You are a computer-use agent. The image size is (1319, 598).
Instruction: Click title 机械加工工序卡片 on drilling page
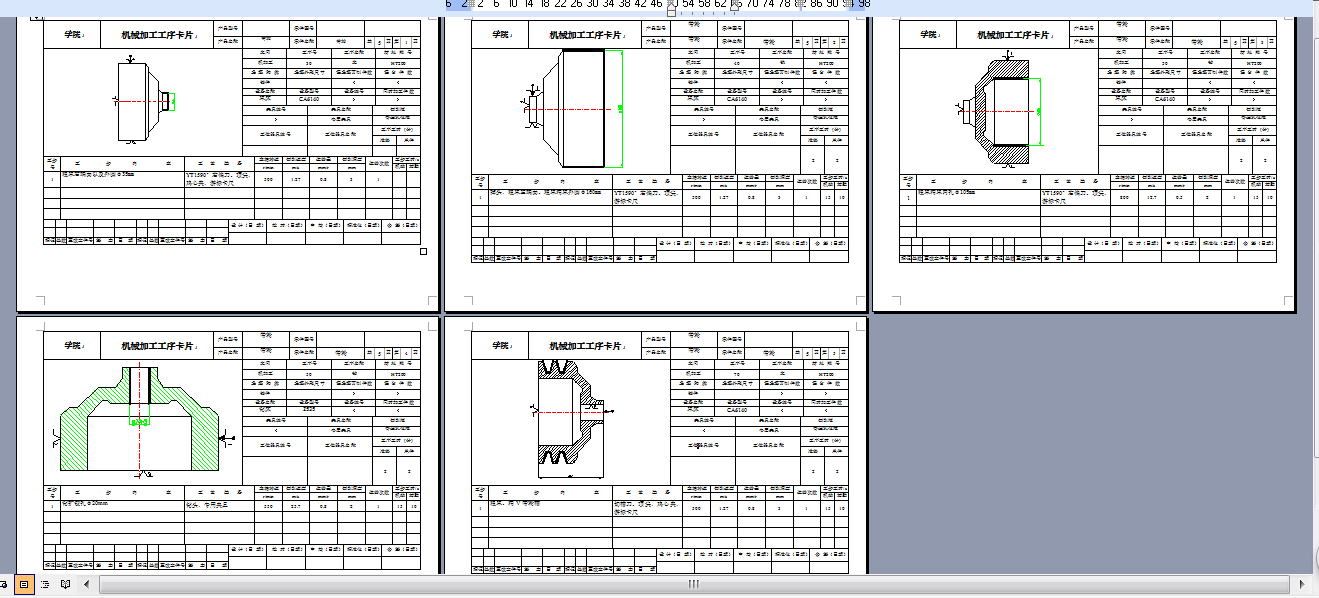click(159, 346)
